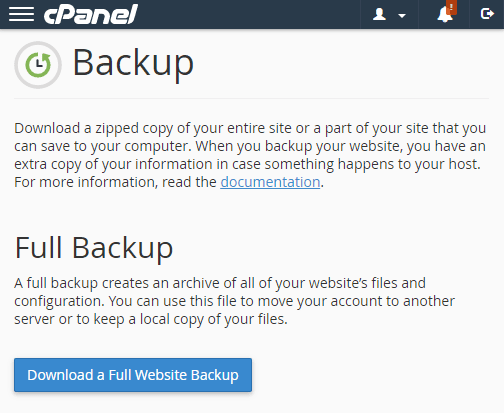This screenshot has height=413, width=504.
Task: Open the documentation link
Action: [270, 182]
